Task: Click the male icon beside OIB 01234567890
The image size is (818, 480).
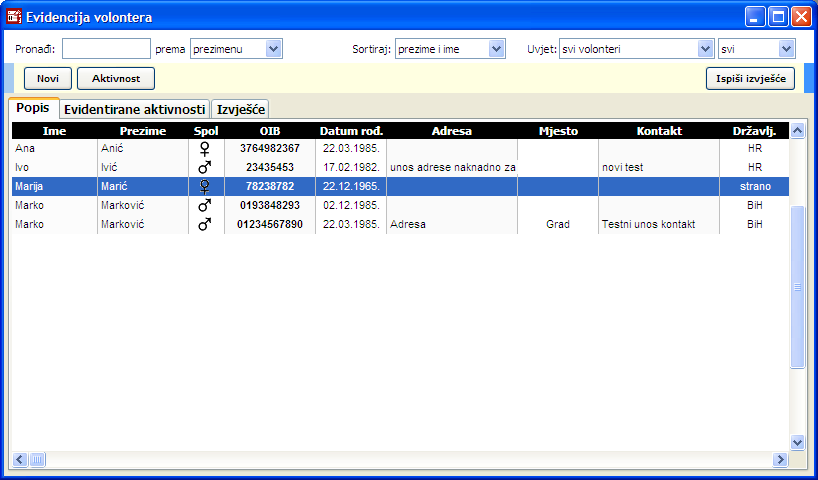Action: [204, 224]
